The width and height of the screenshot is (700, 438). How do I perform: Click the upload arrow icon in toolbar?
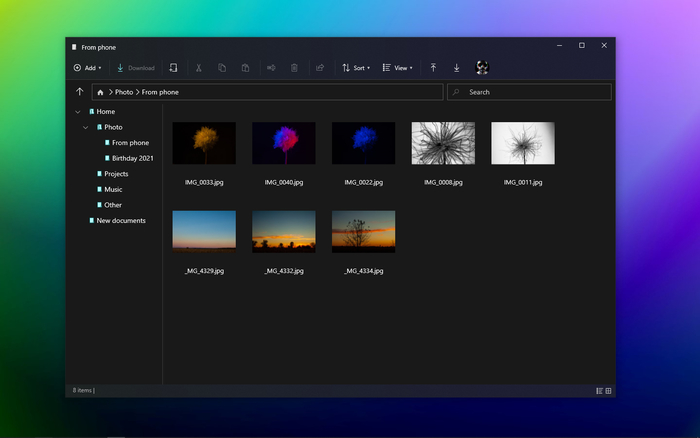coord(433,68)
